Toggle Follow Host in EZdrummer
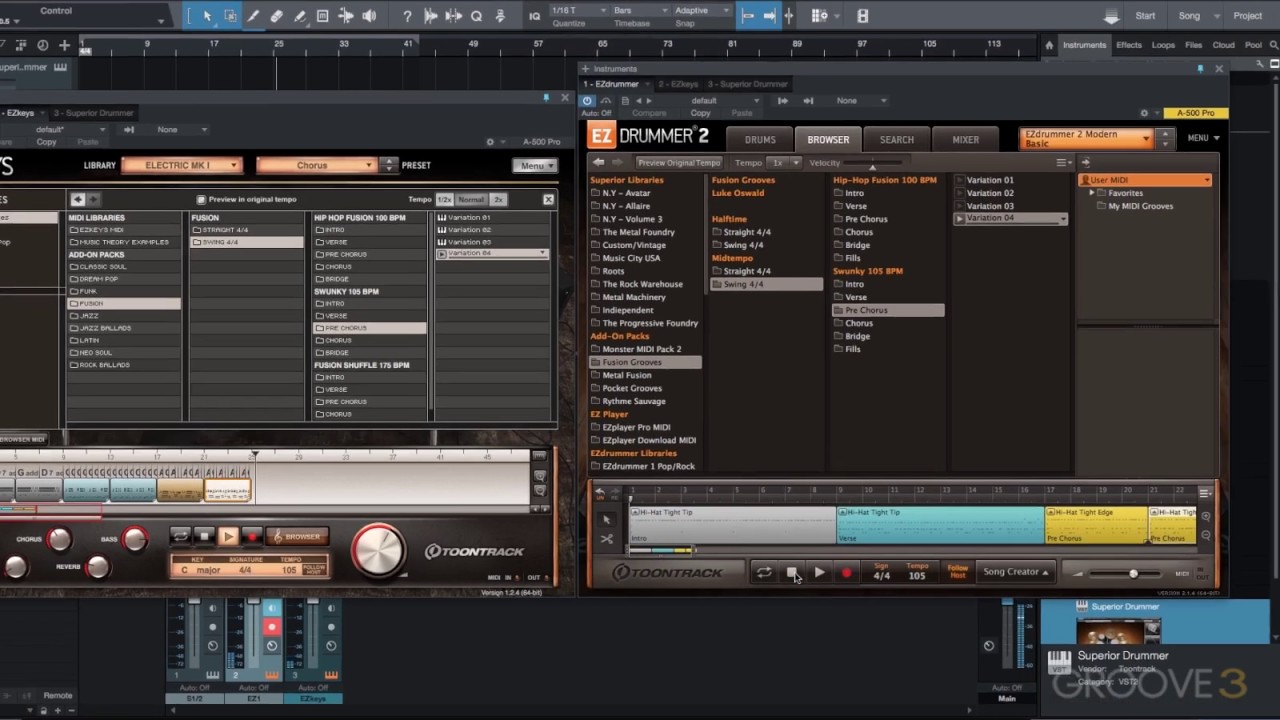This screenshot has width=1280, height=720. [957, 572]
